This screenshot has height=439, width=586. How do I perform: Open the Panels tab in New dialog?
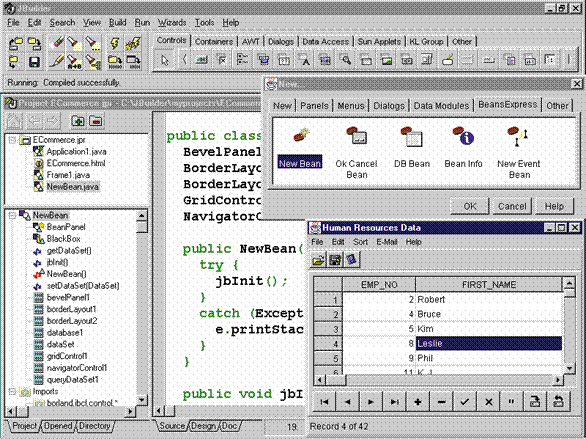point(314,106)
